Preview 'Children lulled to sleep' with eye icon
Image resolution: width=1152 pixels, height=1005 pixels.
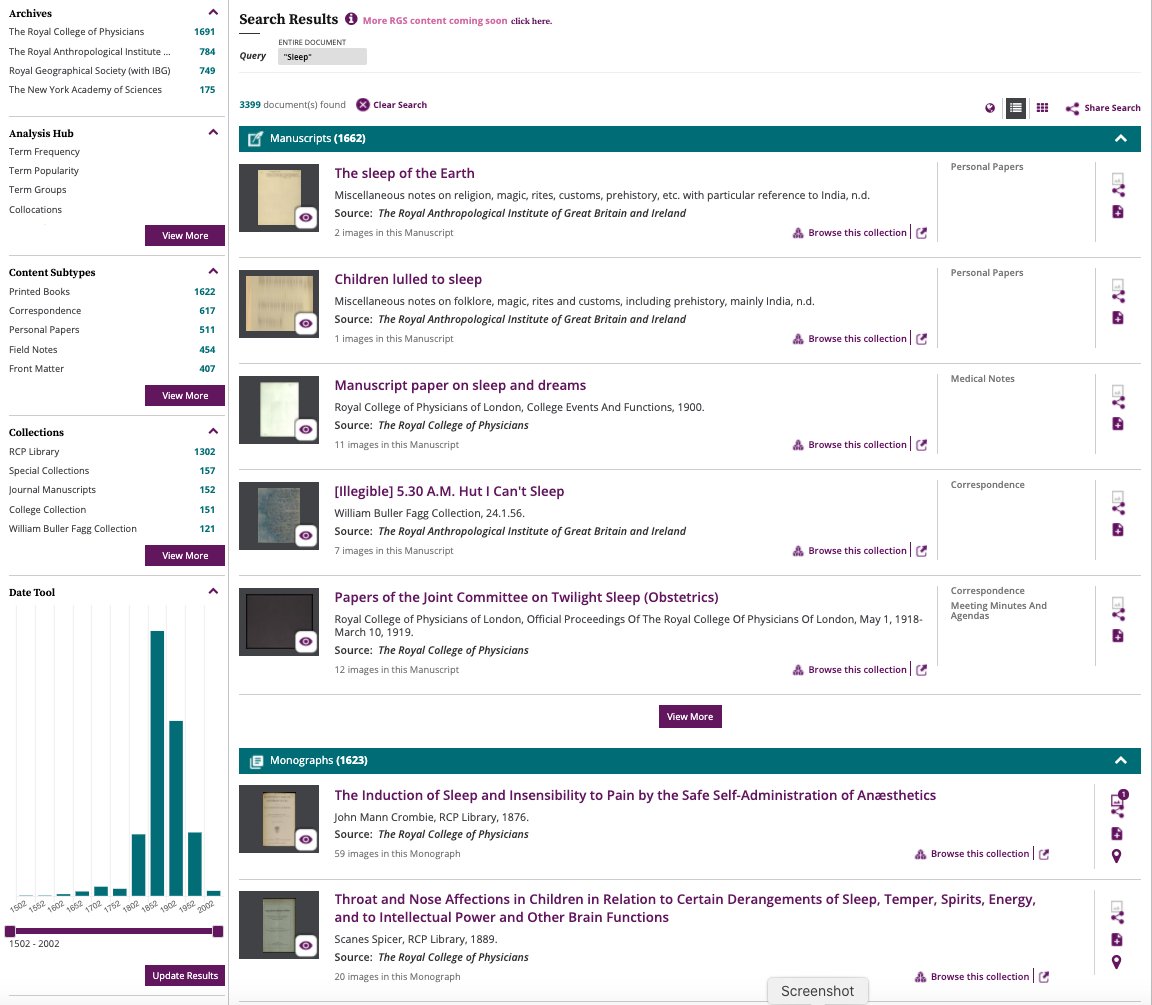click(306, 323)
